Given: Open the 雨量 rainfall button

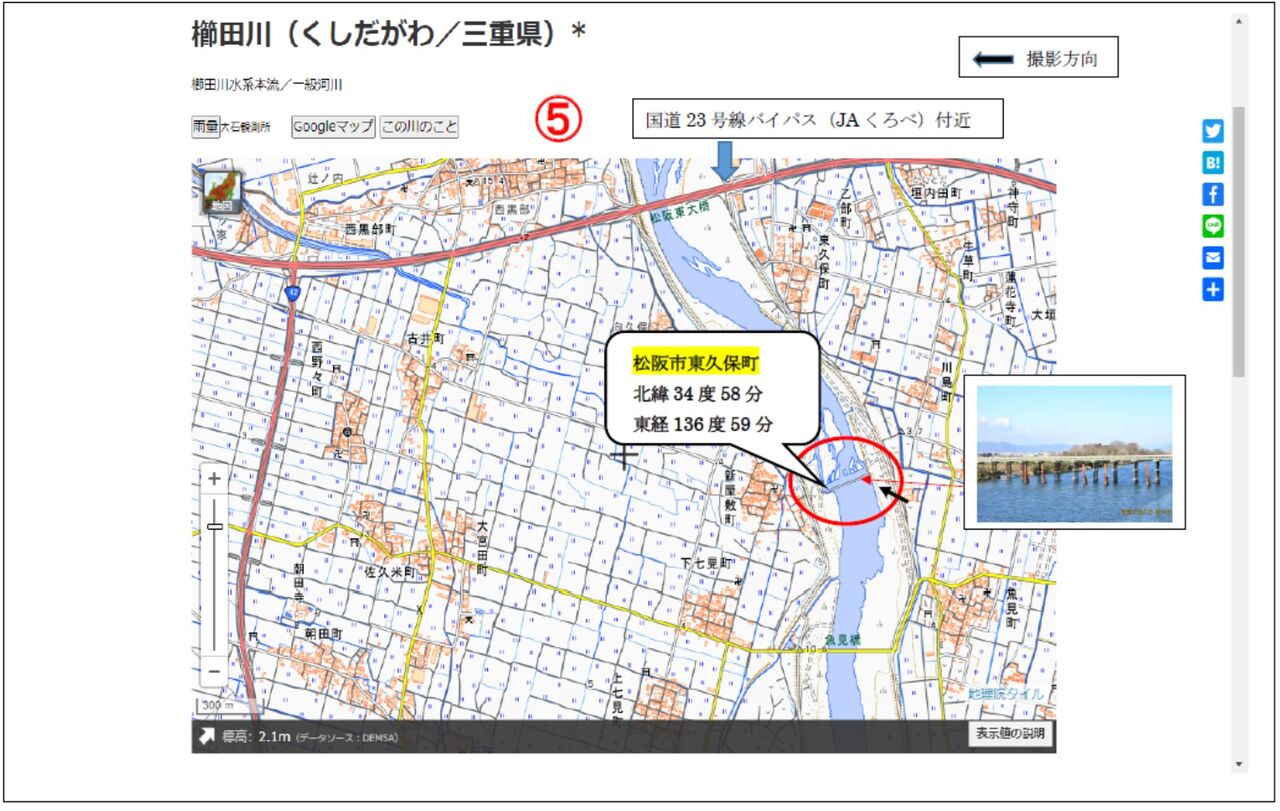Looking at the screenshot, I should click(205, 127).
